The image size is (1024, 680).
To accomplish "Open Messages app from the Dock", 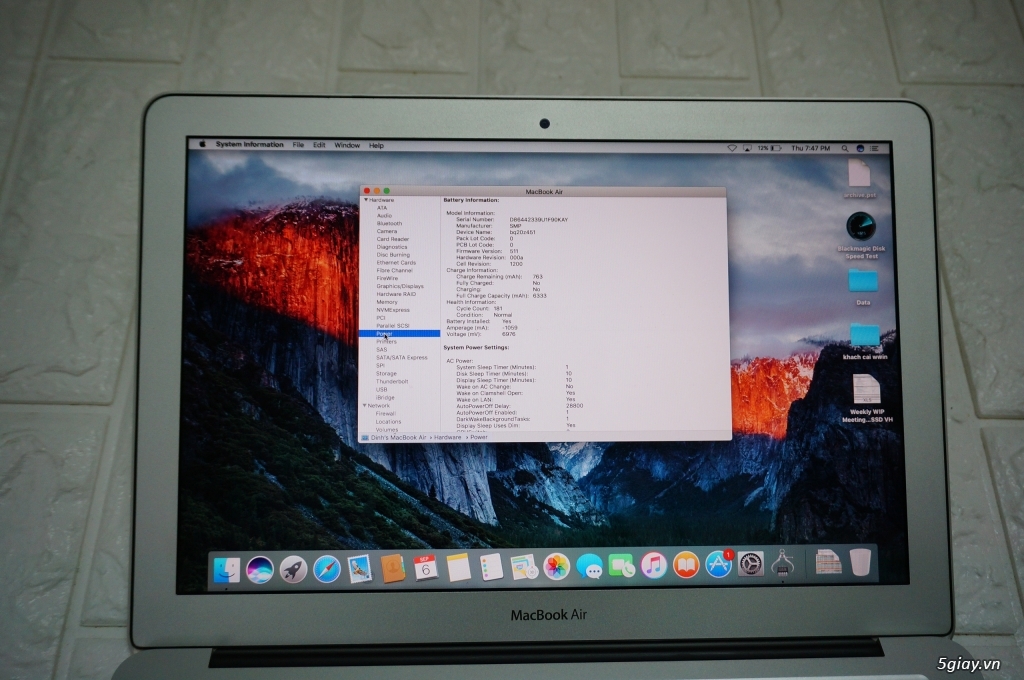I will (x=589, y=566).
